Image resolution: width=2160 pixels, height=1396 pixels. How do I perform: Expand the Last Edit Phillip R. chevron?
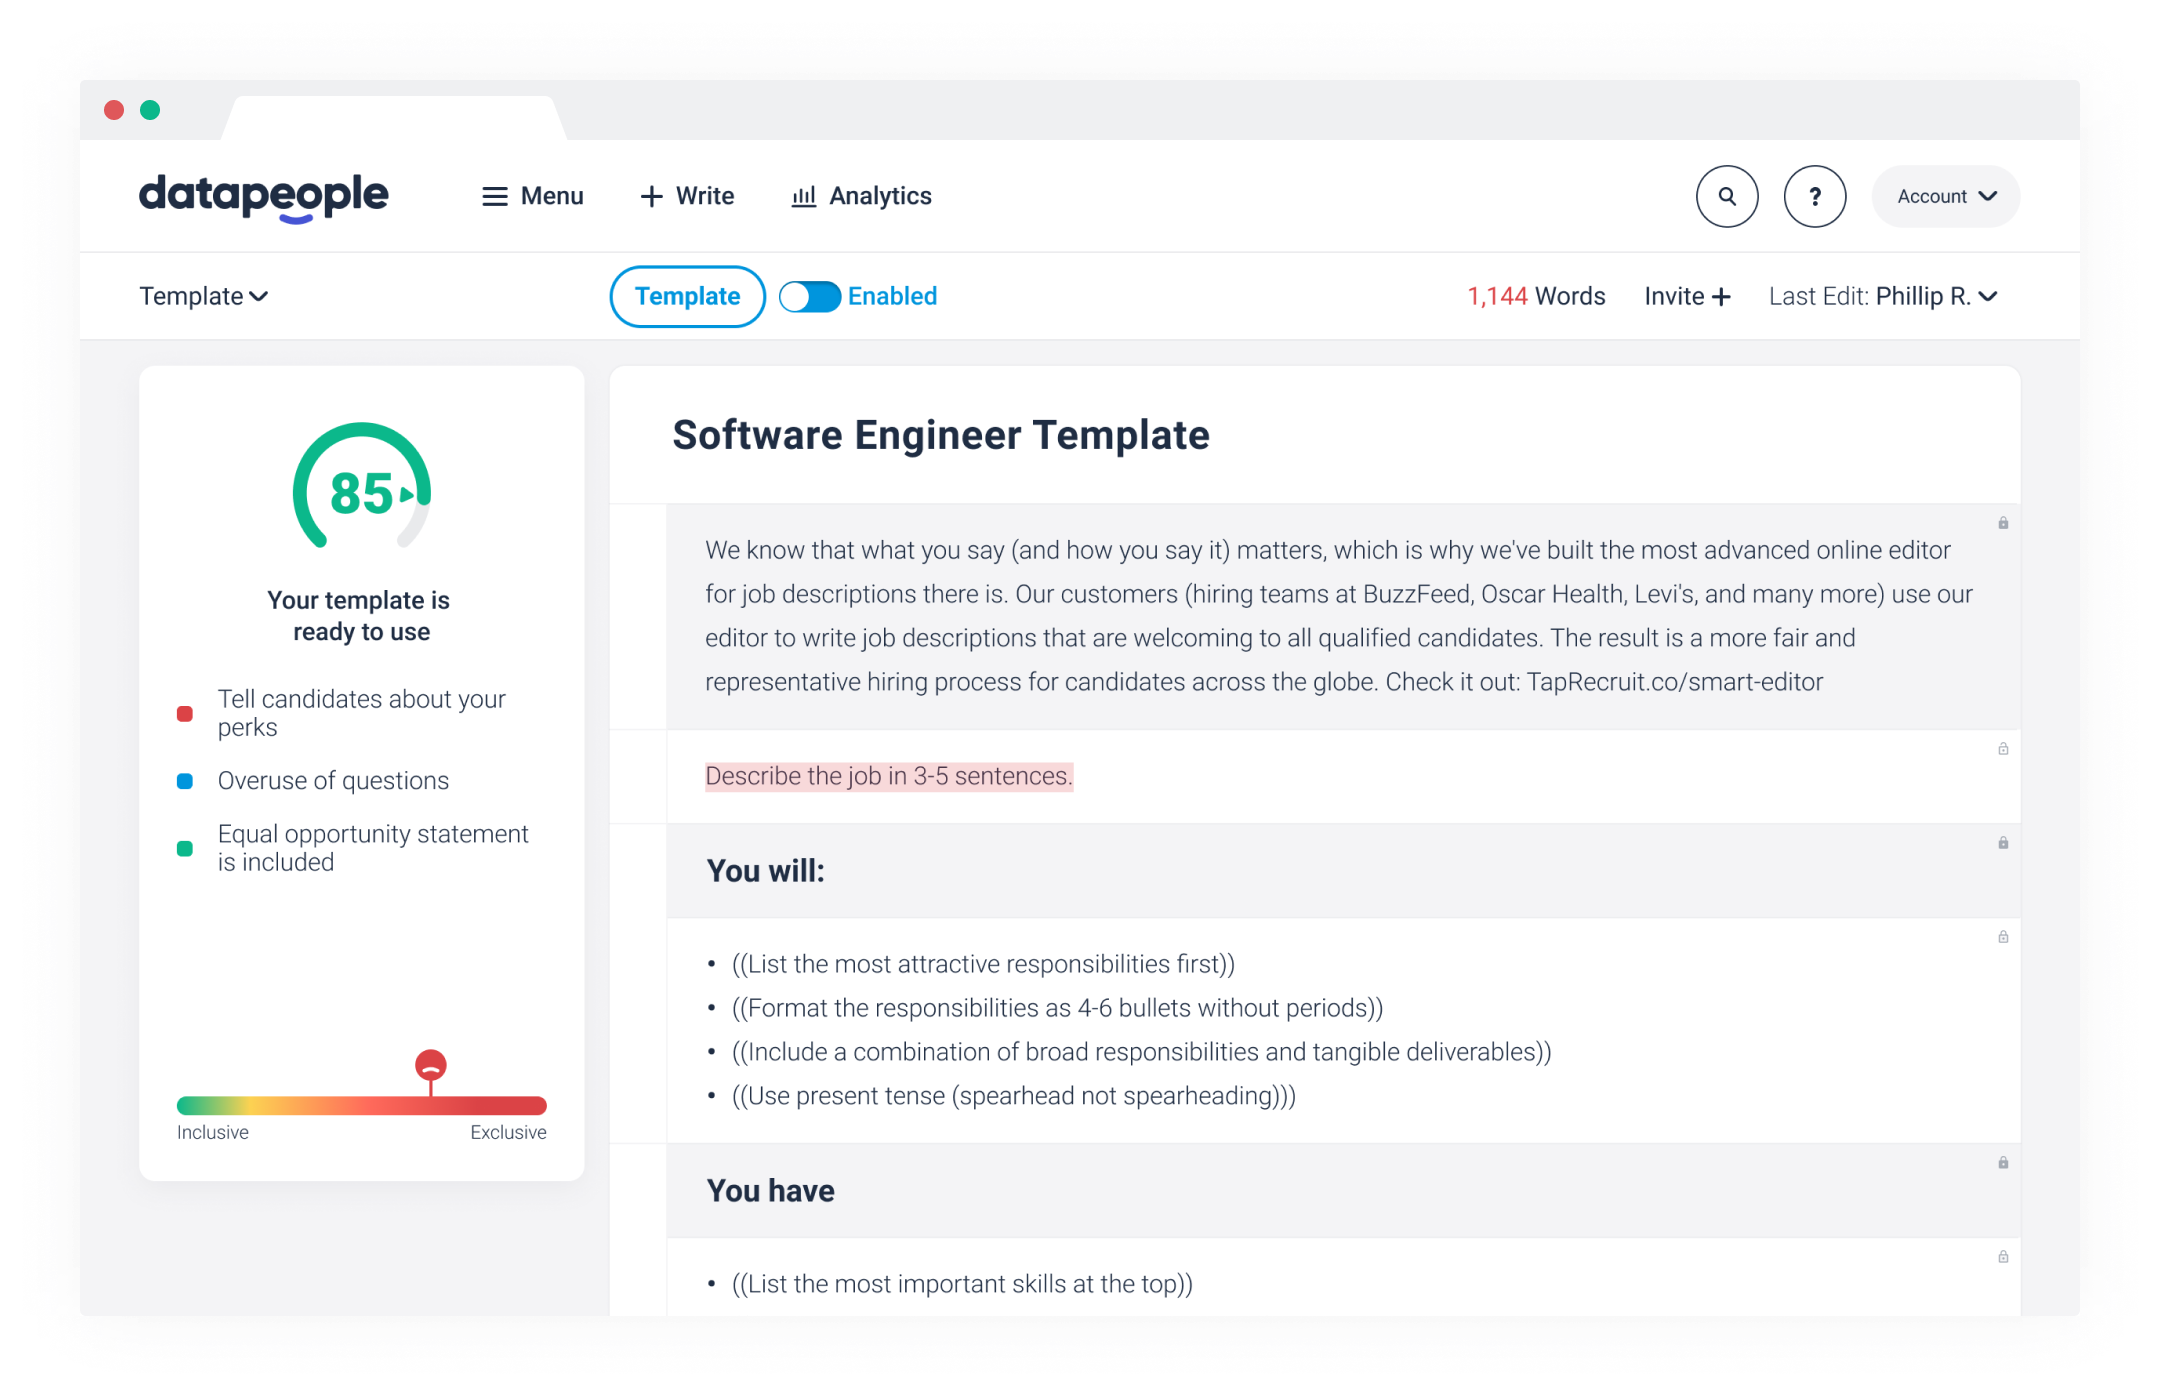1989,296
